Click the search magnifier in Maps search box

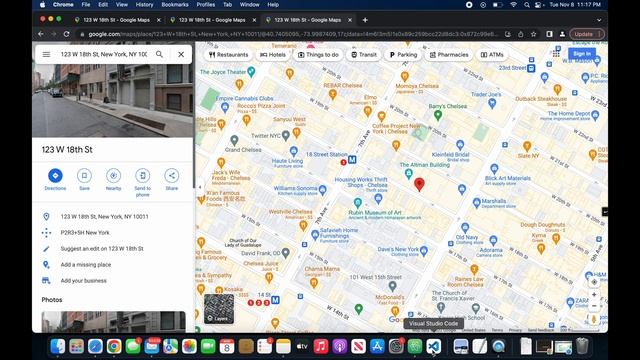[159, 54]
